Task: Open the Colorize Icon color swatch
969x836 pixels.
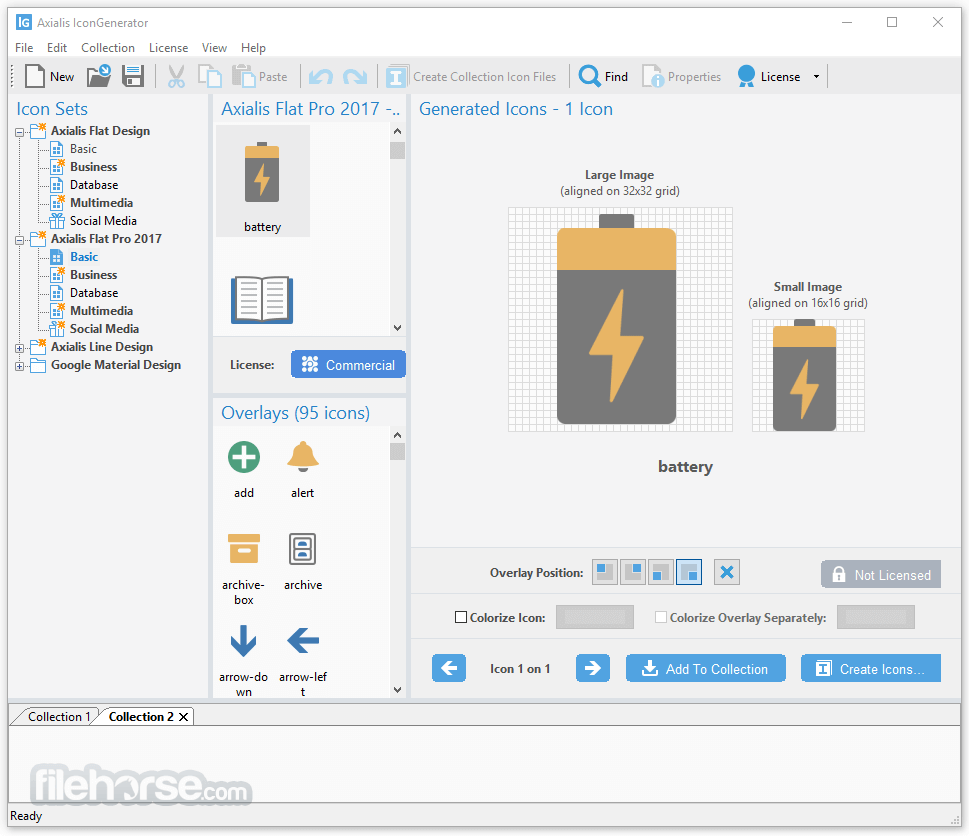Action: pyautogui.click(x=595, y=617)
